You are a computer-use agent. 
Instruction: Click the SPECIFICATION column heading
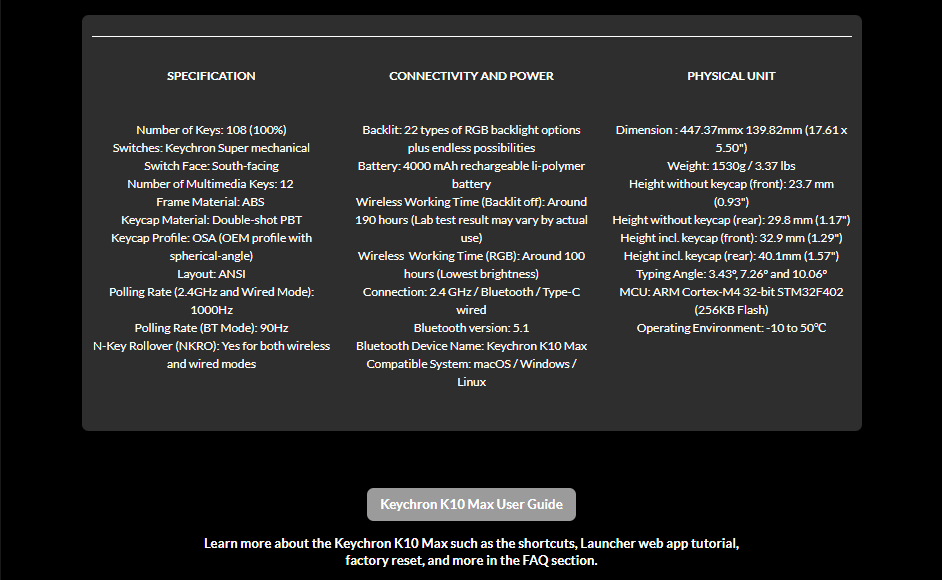(211, 76)
